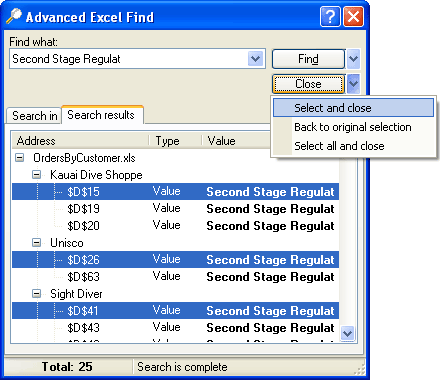Select the Sight Diver tree item
The height and width of the screenshot is (380, 440).
76,294
